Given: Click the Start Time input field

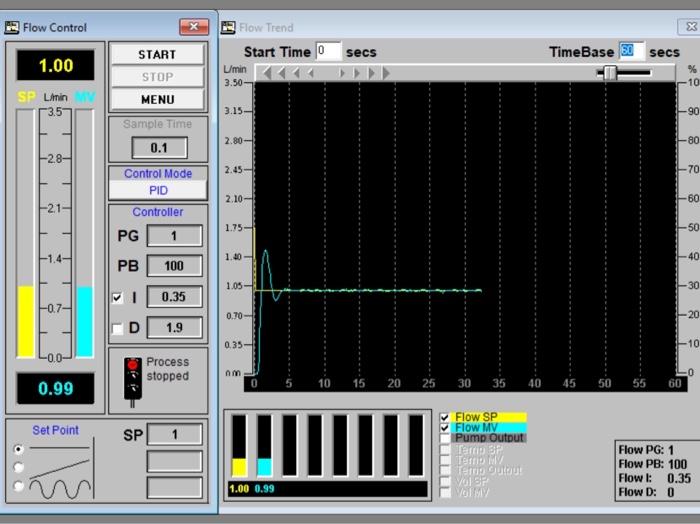Looking at the screenshot, I should click(328, 51).
